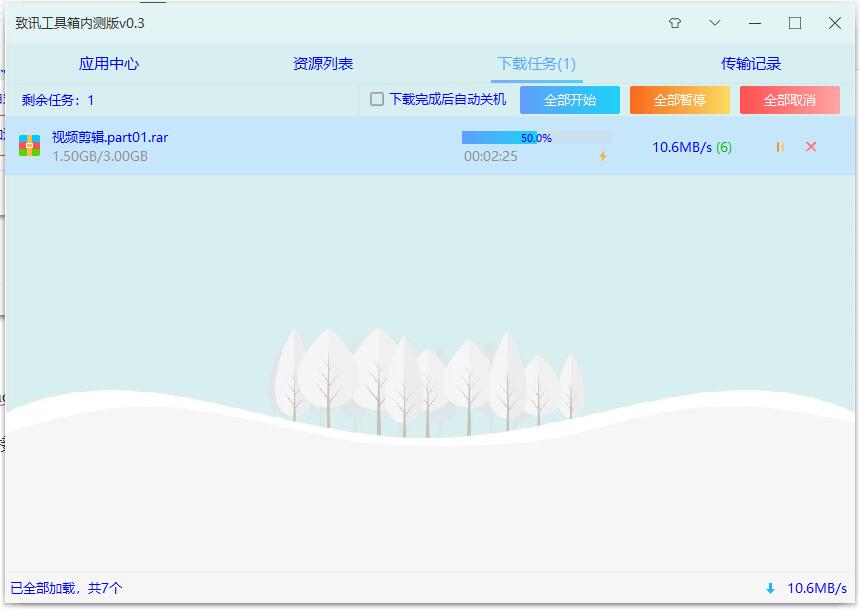Screen dimensions: 860x610
Task: Open the skin theme shirt icon
Action: click(x=675, y=23)
